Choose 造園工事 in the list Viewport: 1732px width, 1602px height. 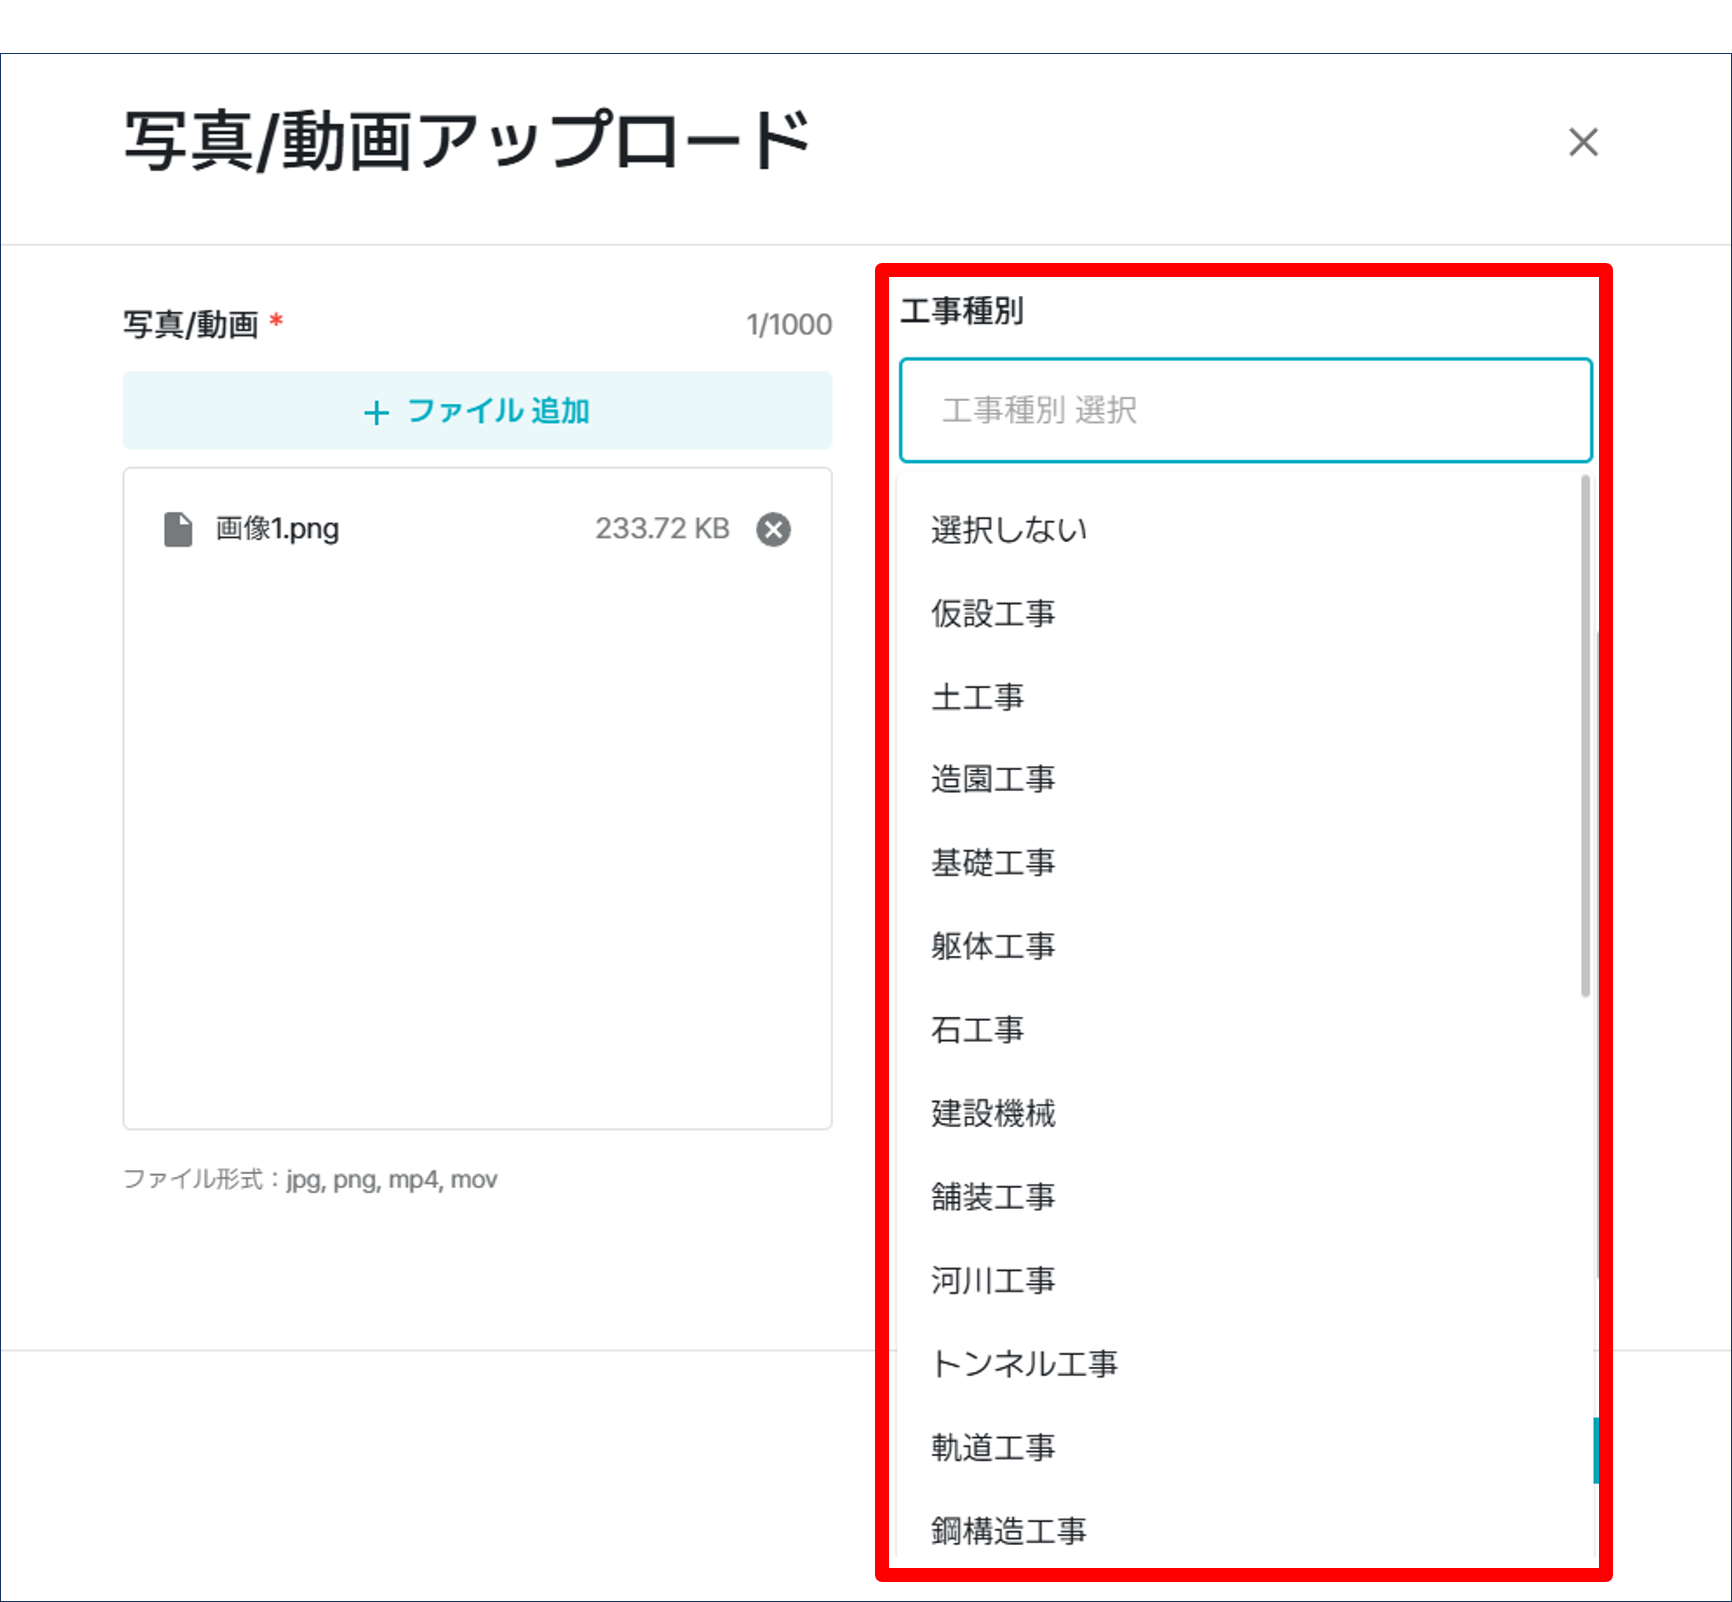click(x=993, y=781)
